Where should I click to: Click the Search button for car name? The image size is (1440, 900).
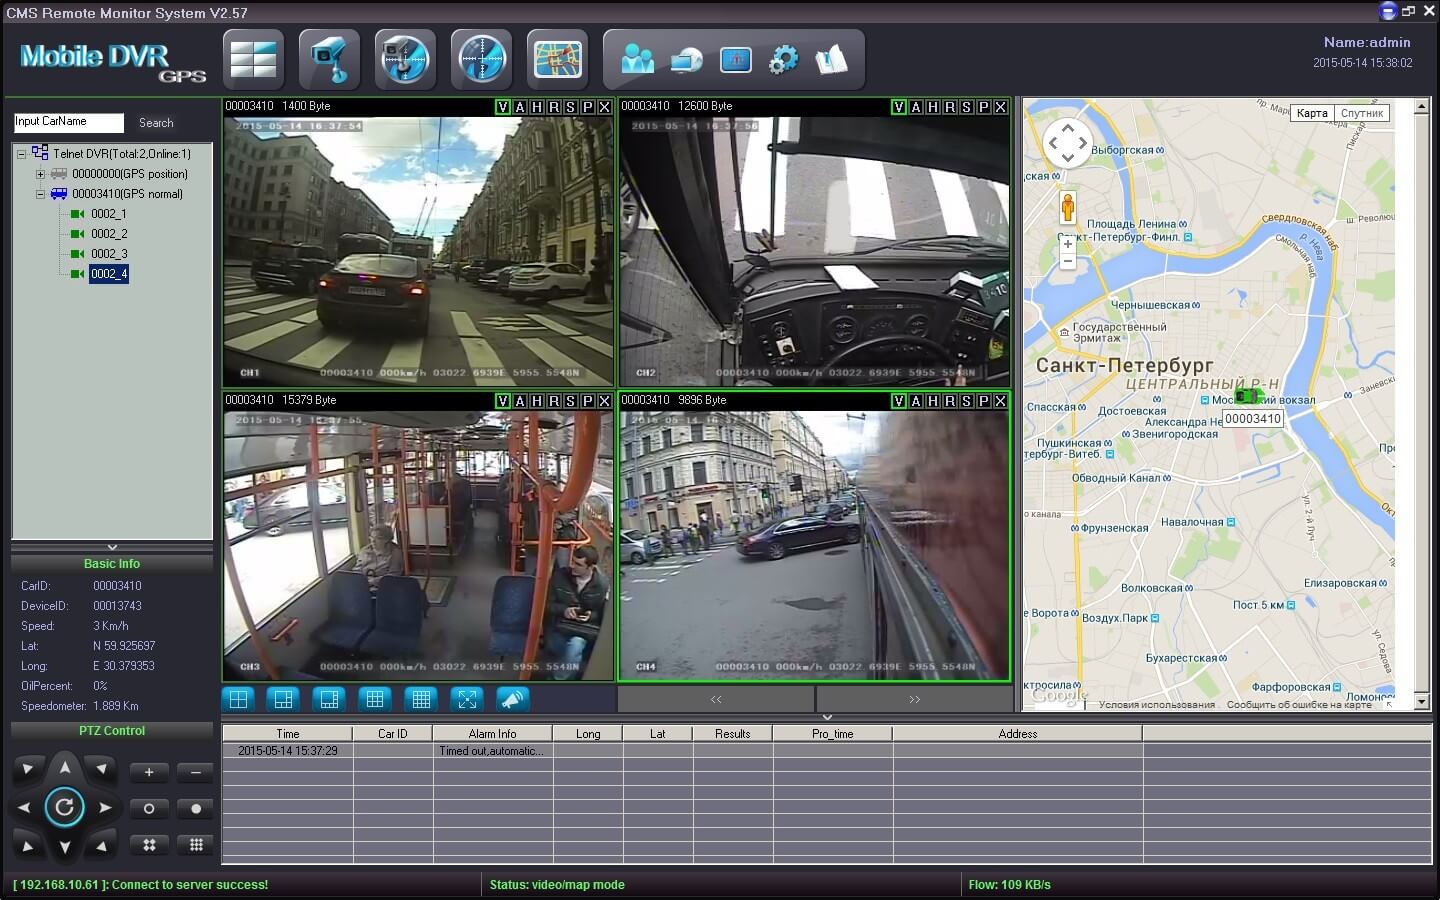coord(156,123)
